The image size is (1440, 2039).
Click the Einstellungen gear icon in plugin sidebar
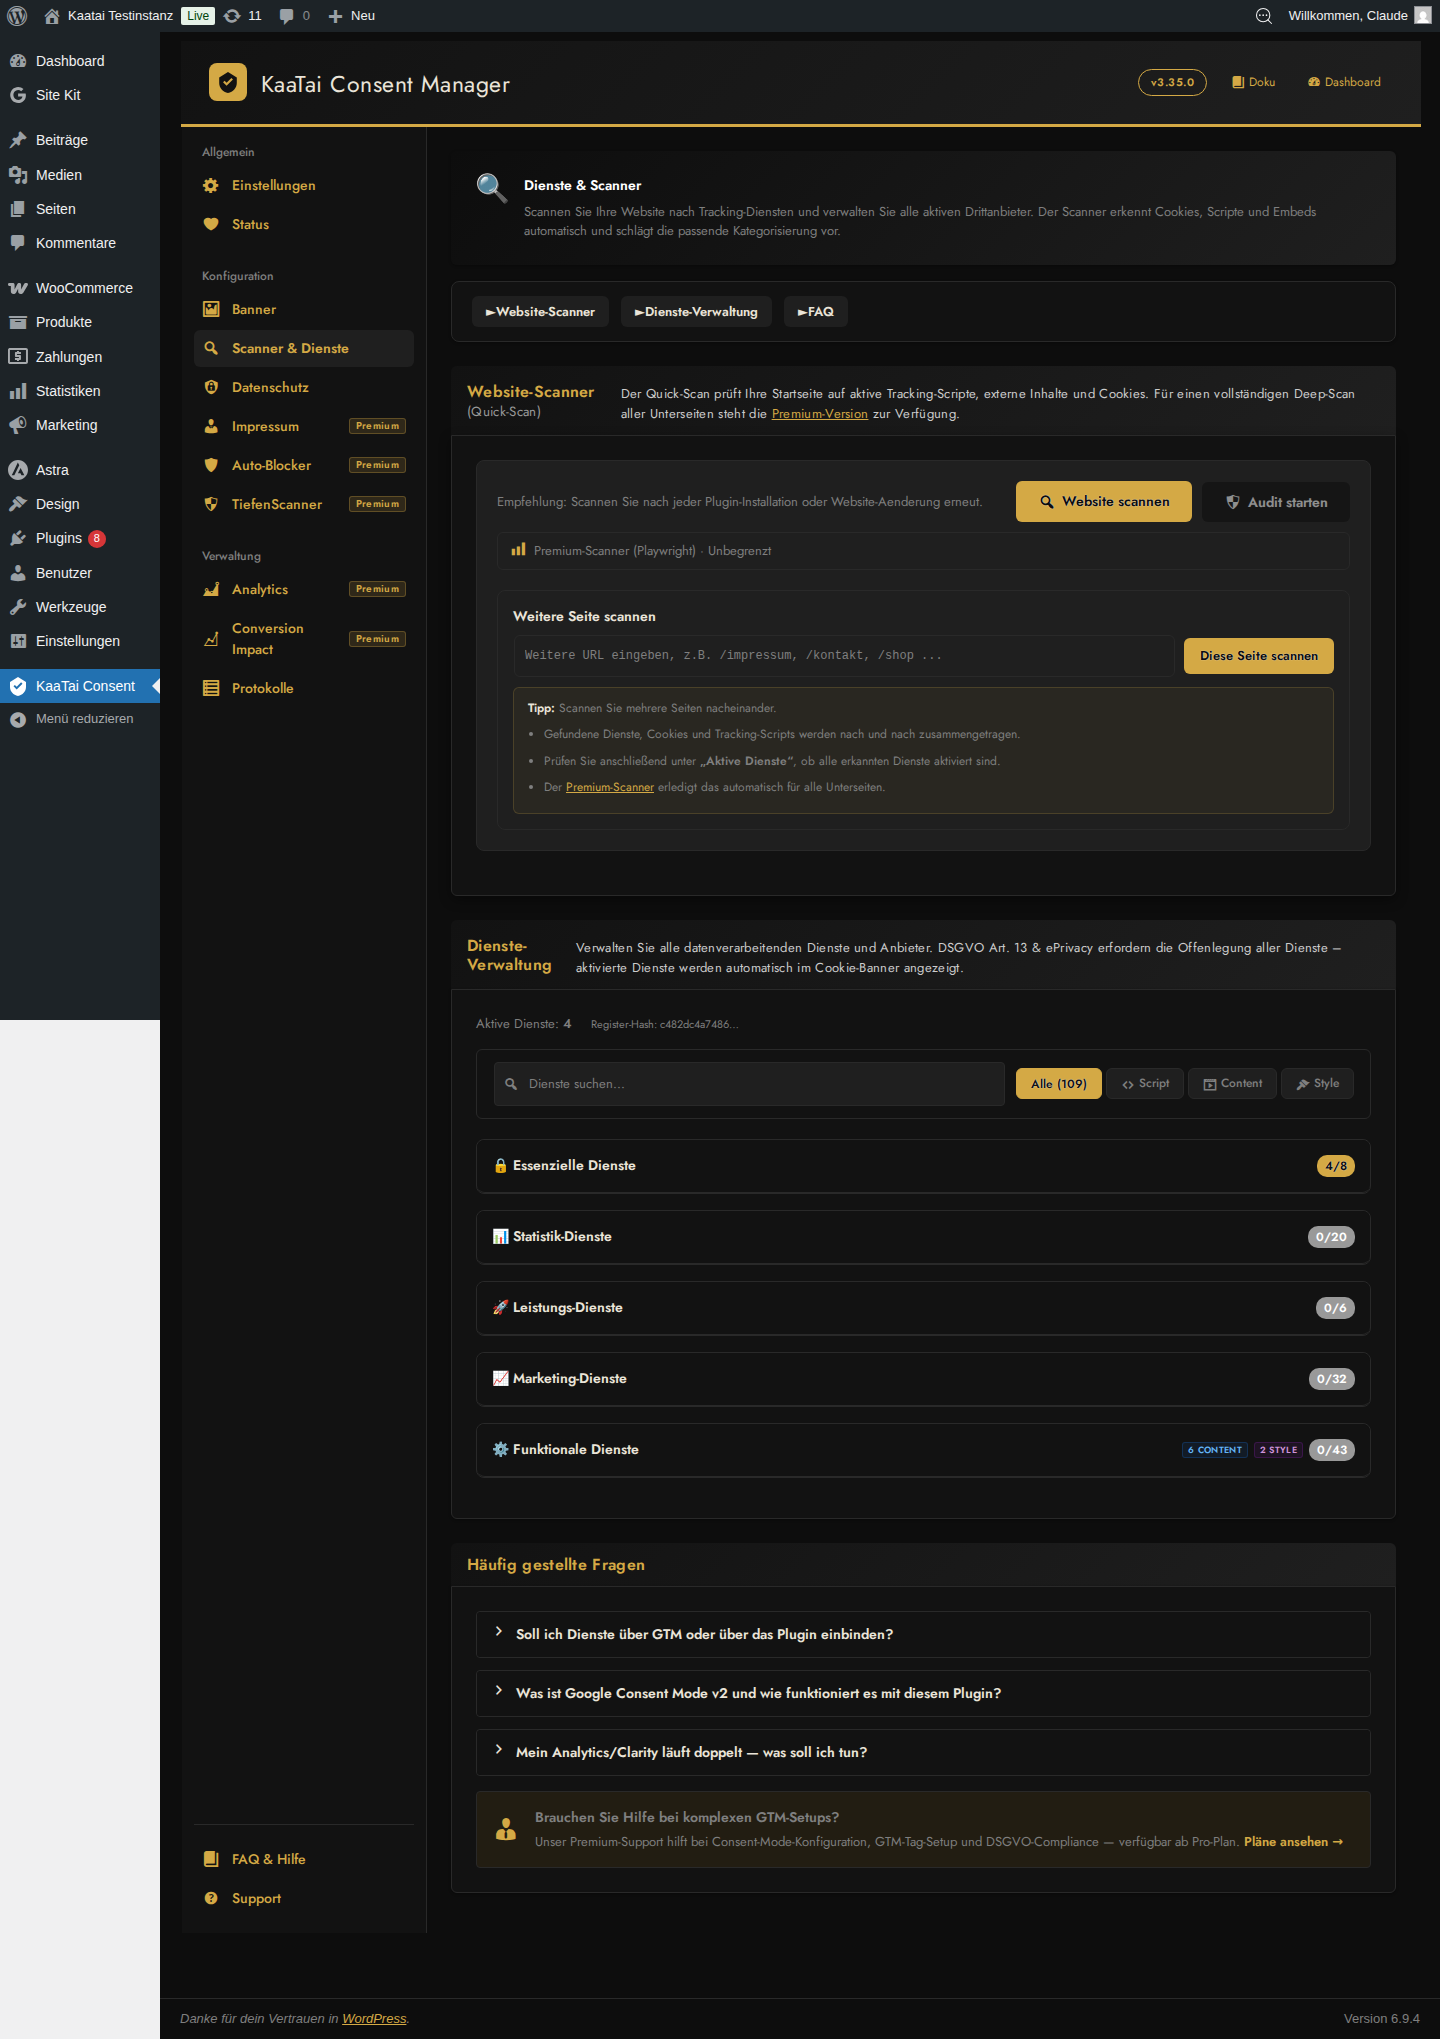[211, 186]
